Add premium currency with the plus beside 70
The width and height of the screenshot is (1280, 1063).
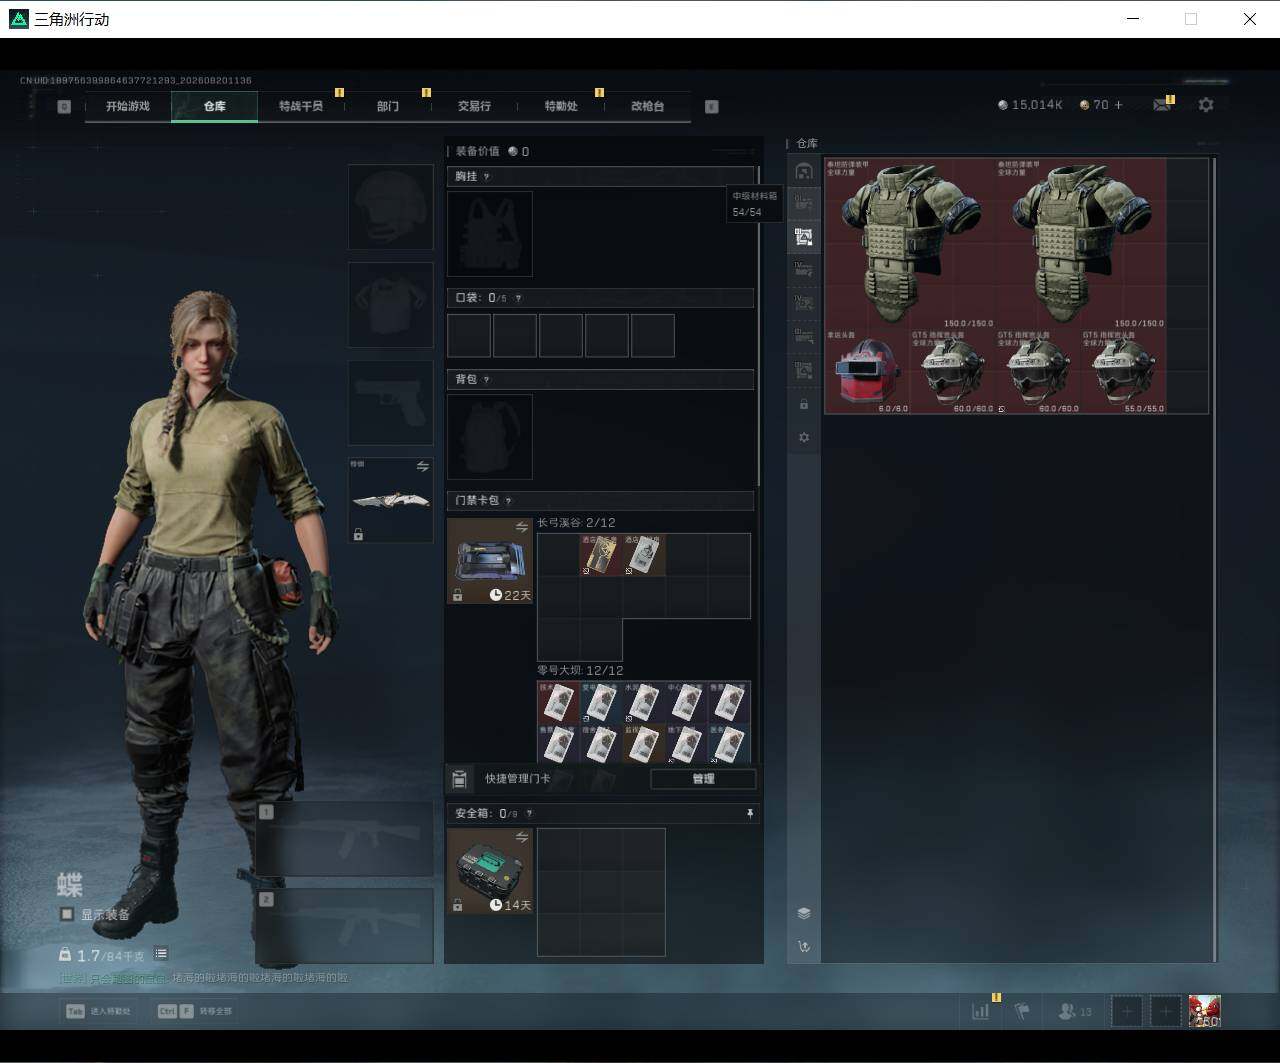point(1118,104)
